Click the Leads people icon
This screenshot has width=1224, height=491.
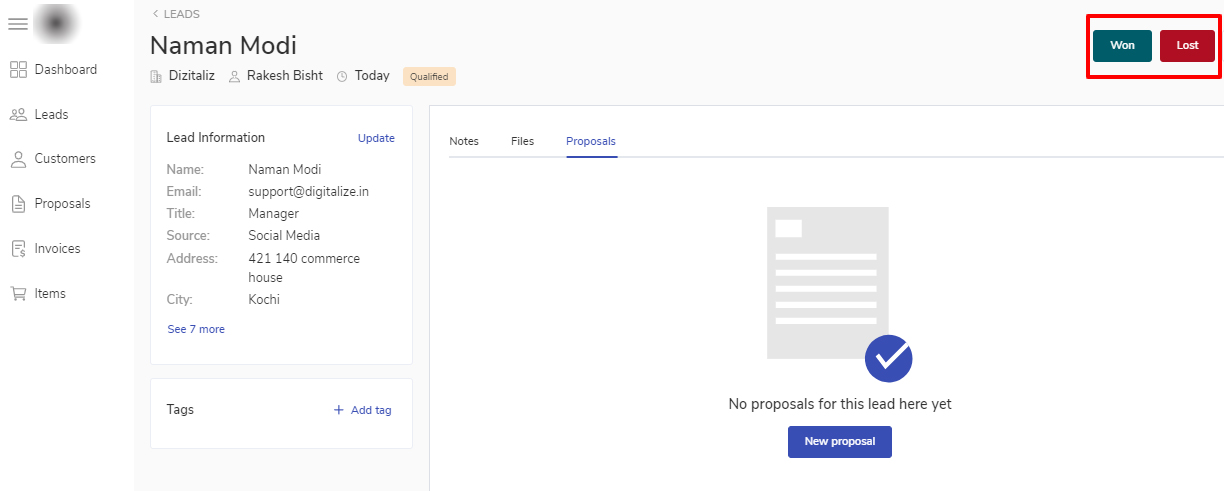click(x=18, y=115)
